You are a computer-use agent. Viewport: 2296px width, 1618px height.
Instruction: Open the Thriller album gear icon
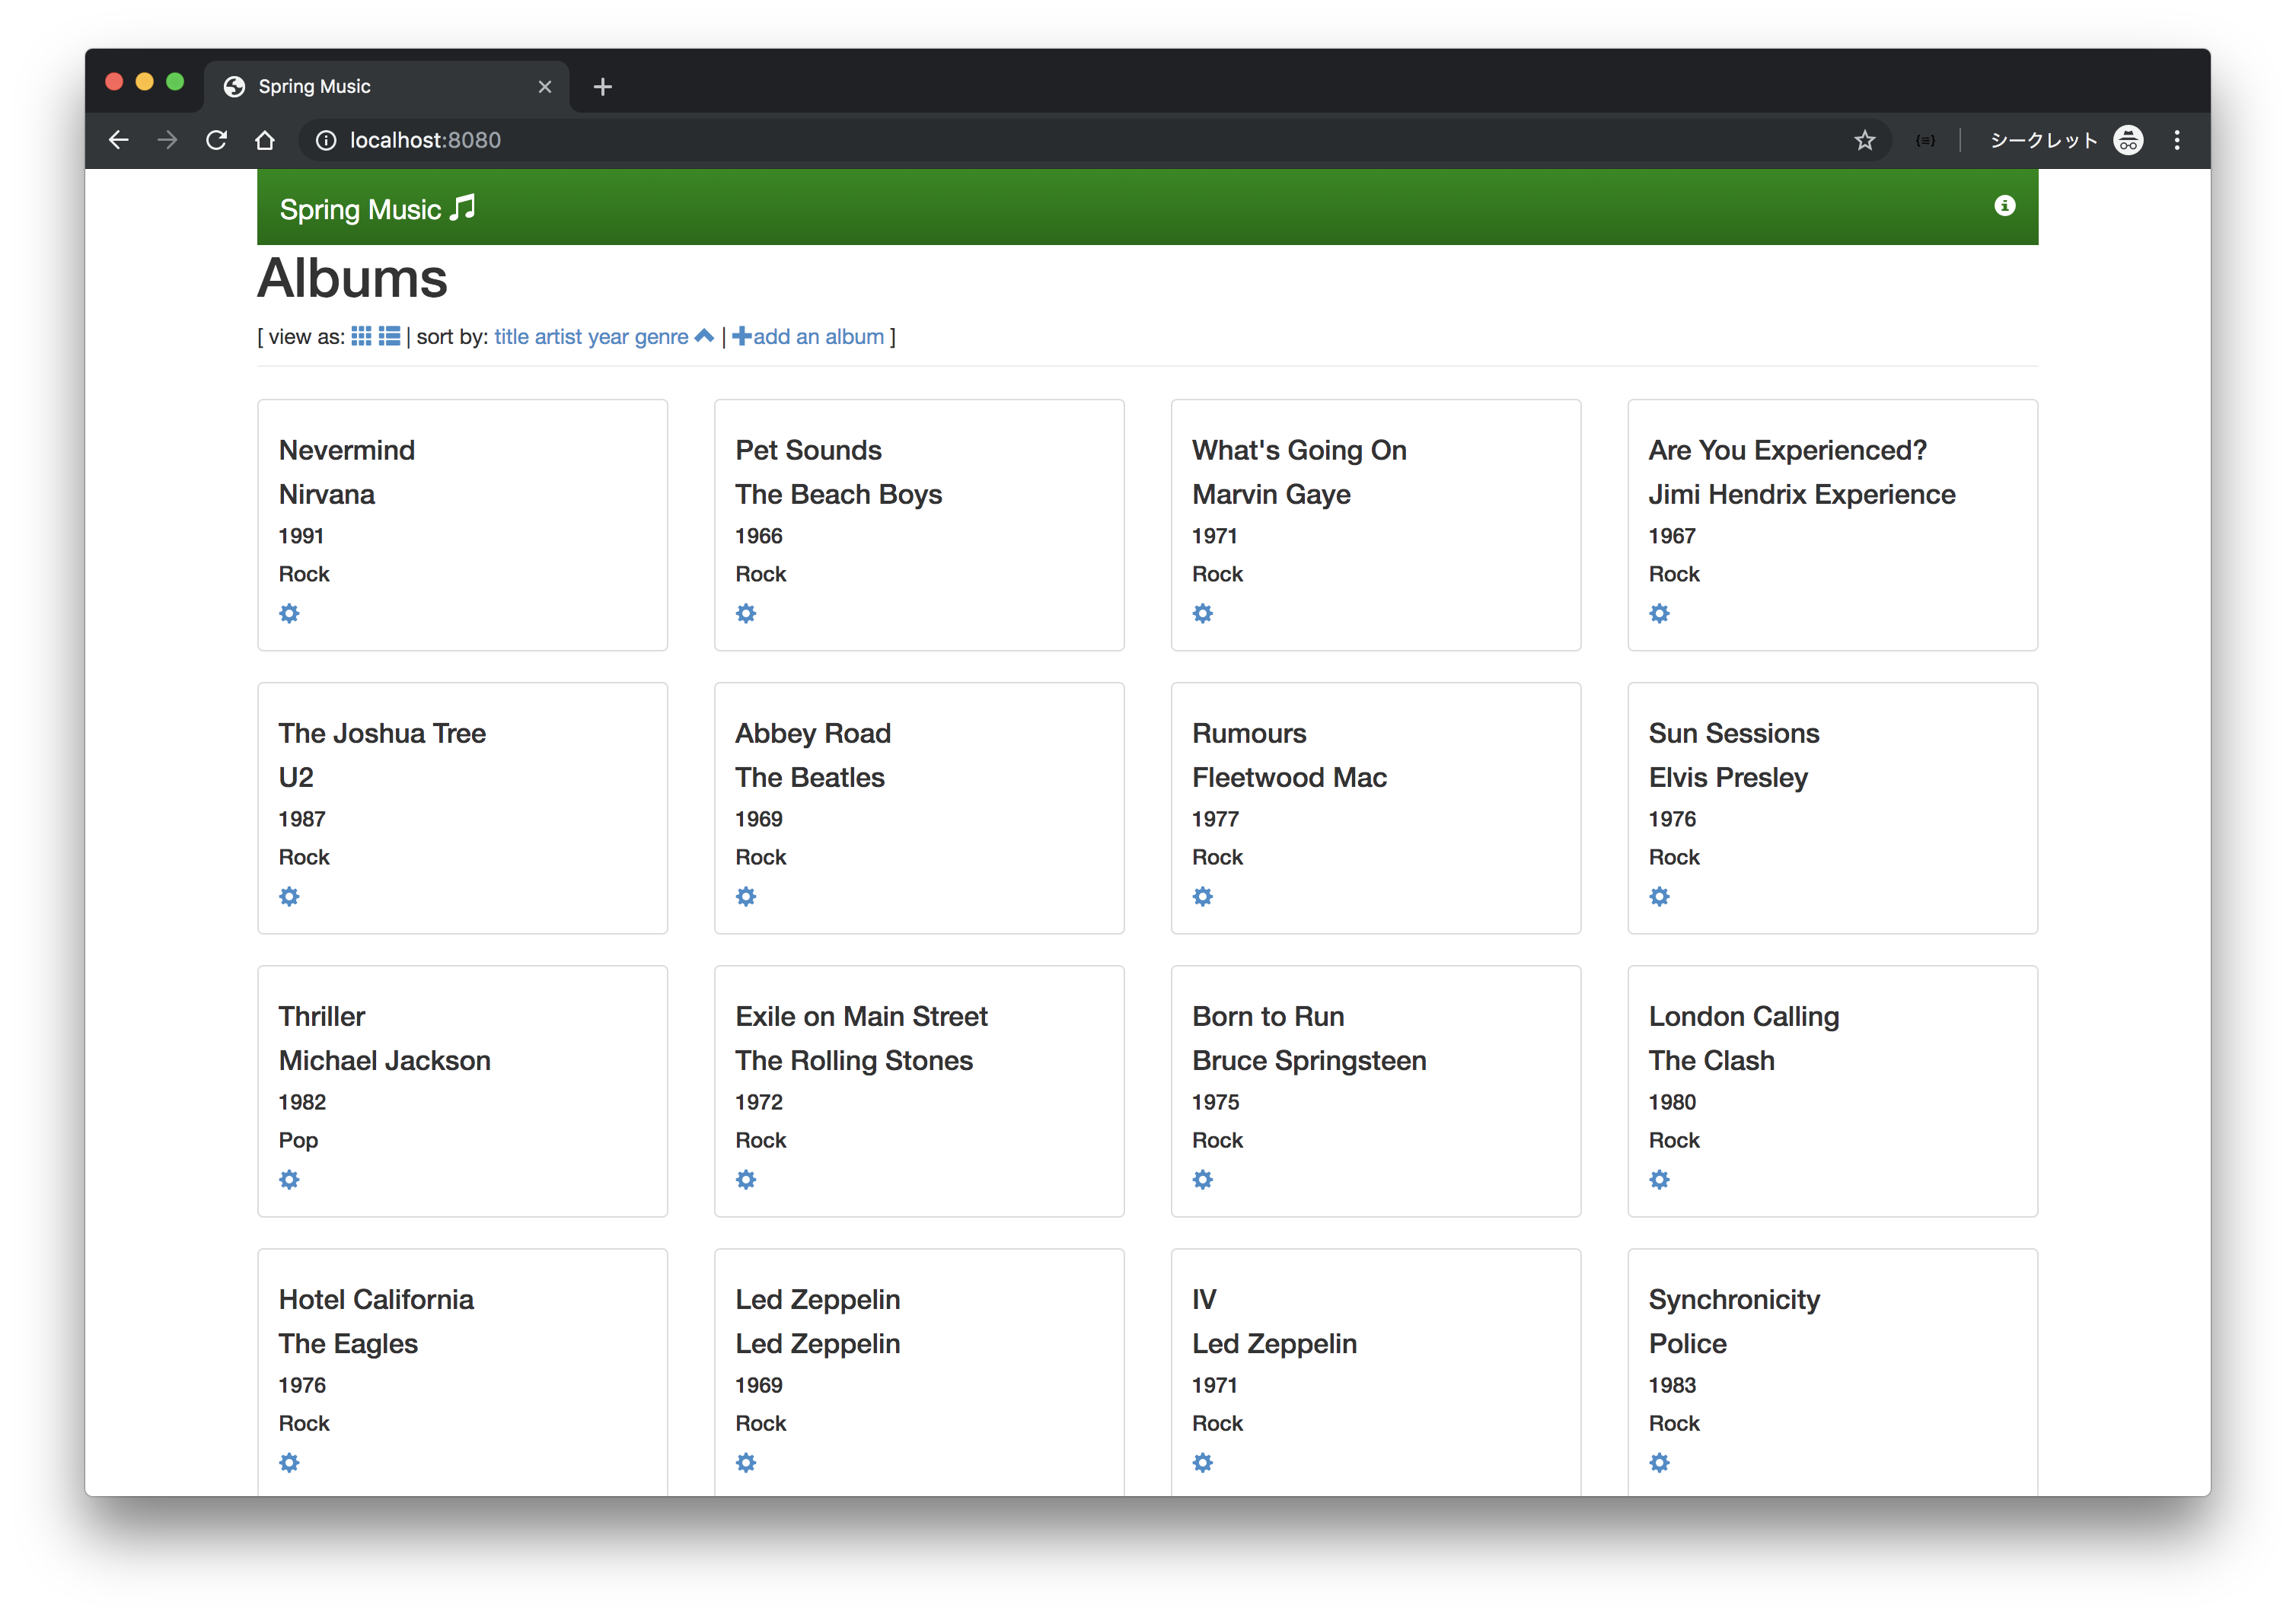[x=289, y=1179]
